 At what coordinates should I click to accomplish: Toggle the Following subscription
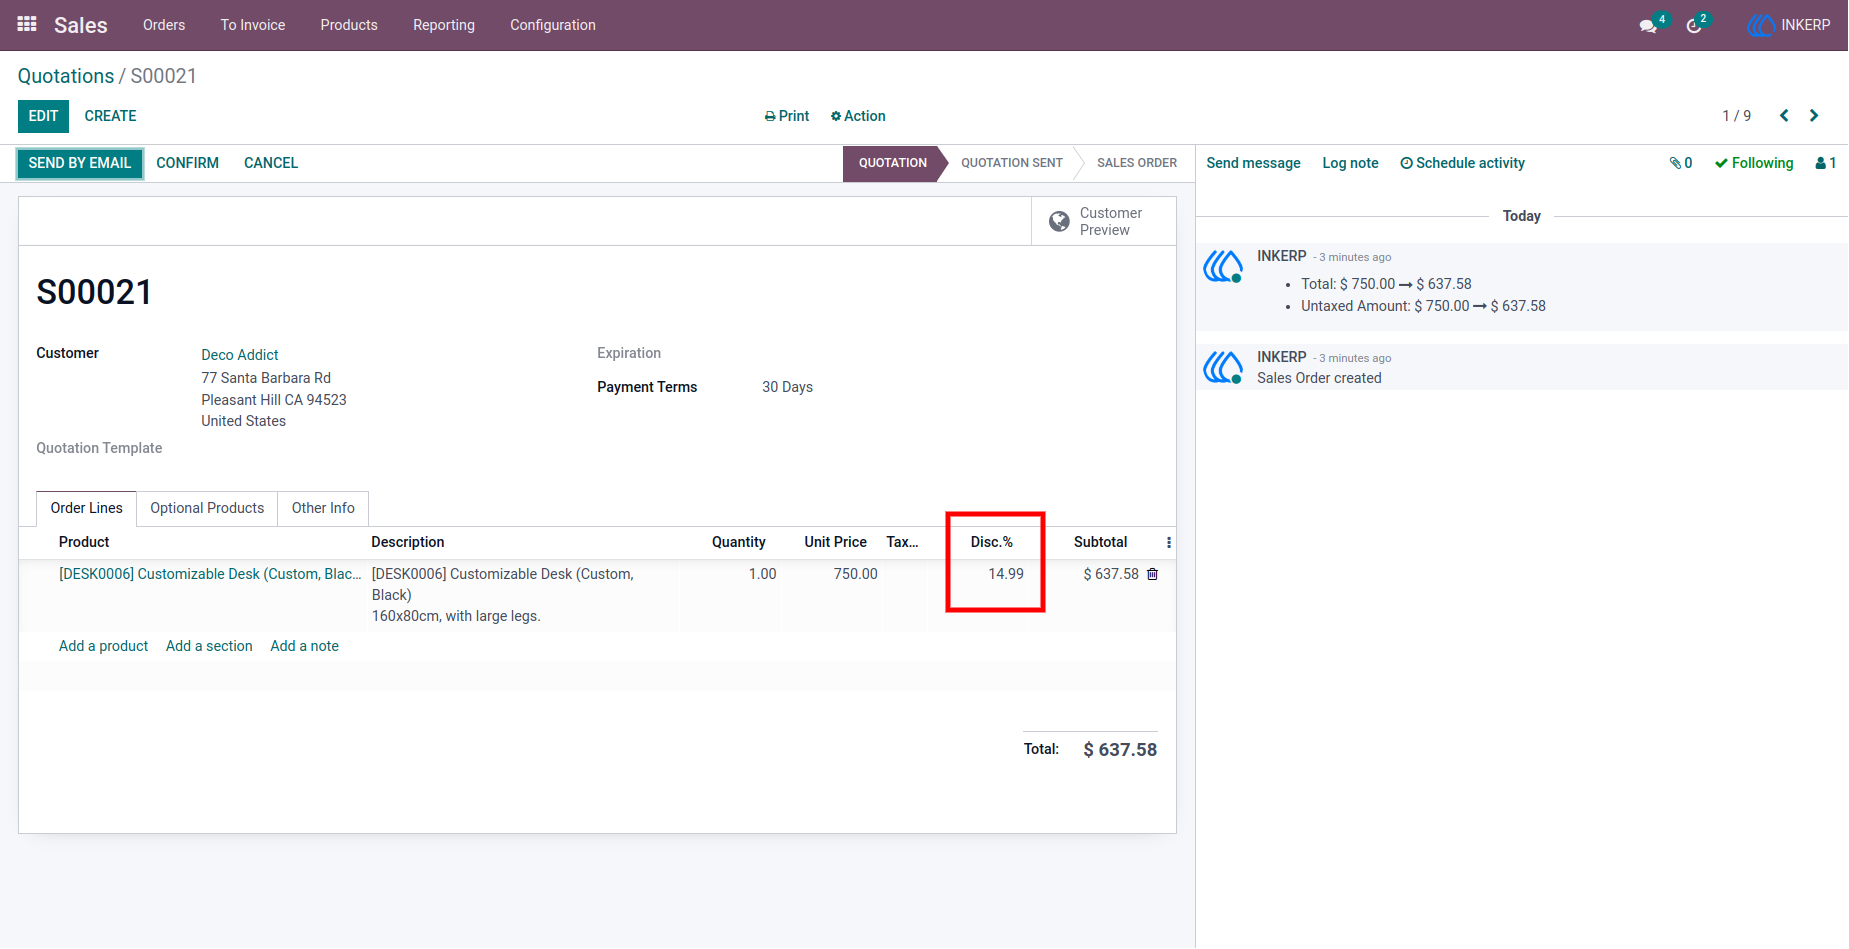(x=1754, y=163)
